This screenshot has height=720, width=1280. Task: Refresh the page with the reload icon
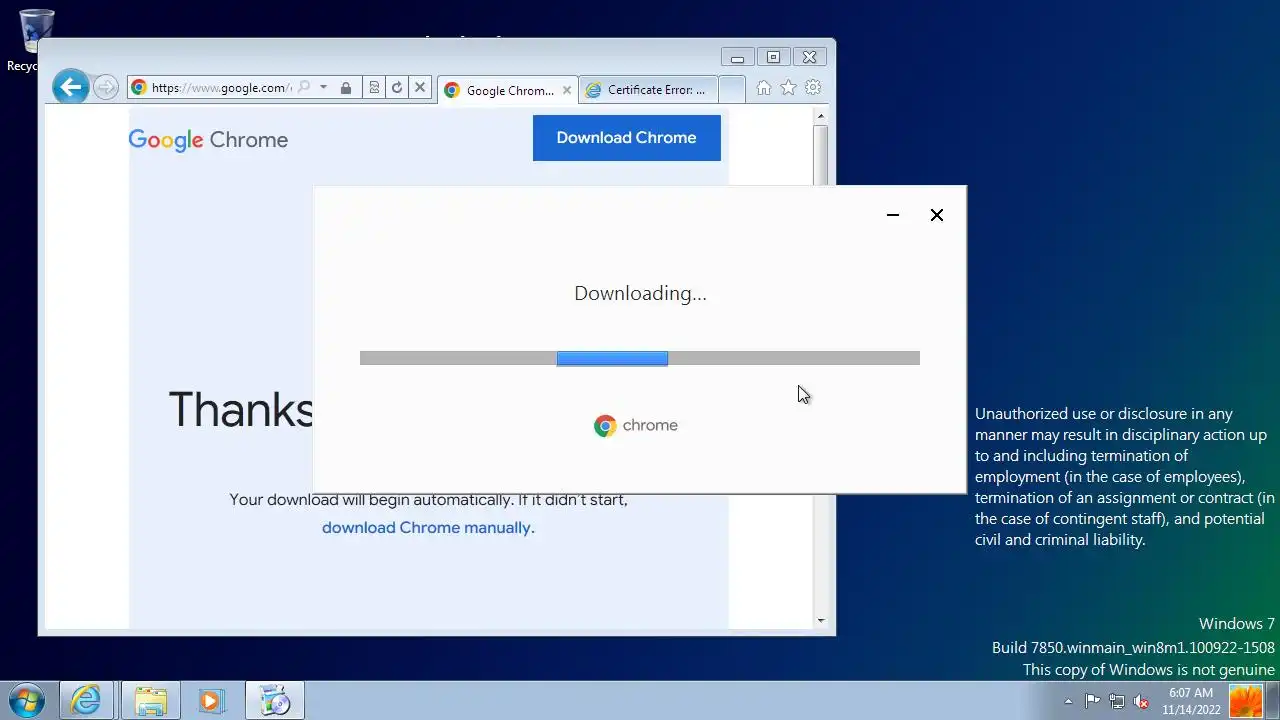397,88
